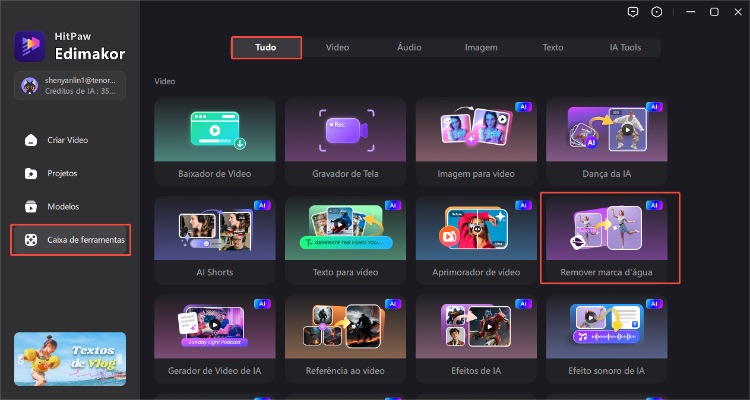Select Caixa de ferramentas in sidebar
Screen dimensions: 750x400
(70, 240)
